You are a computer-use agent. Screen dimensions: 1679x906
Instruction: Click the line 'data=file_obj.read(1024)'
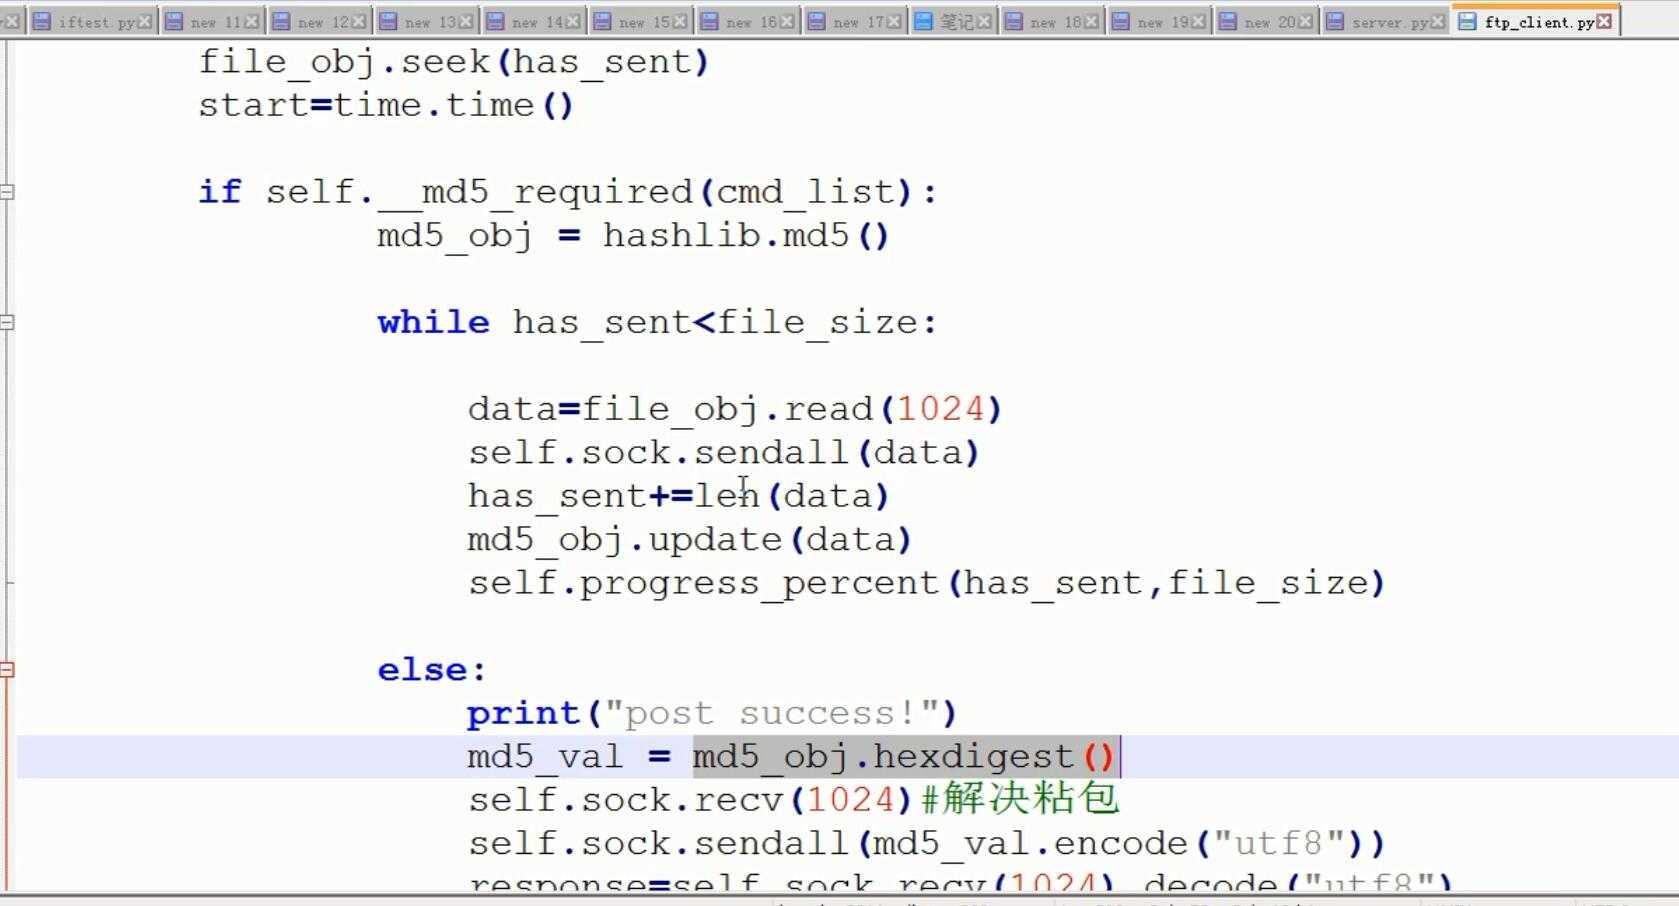735,409
